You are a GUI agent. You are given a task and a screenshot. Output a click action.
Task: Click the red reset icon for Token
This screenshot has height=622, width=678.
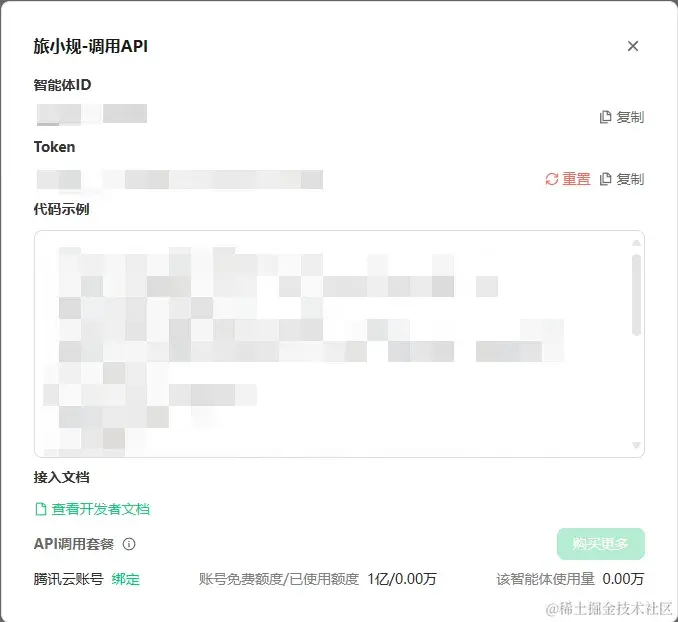(x=552, y=179)
